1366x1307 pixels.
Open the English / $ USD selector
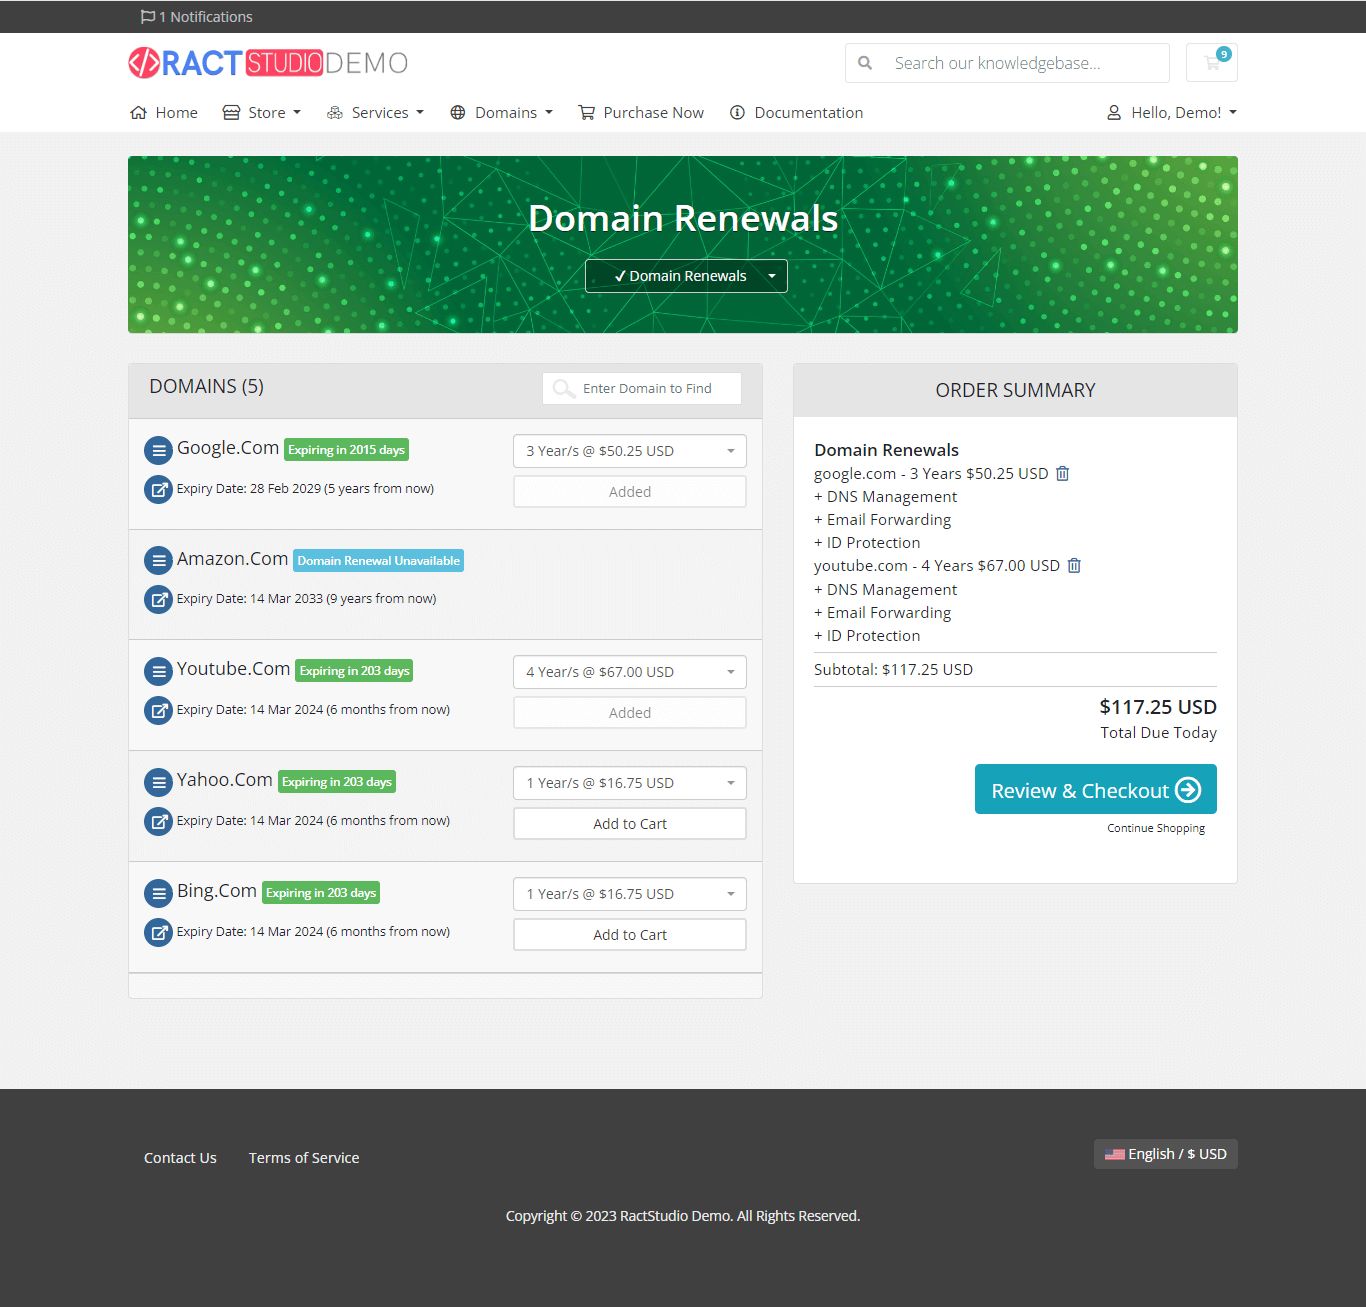[1166, 1154]
